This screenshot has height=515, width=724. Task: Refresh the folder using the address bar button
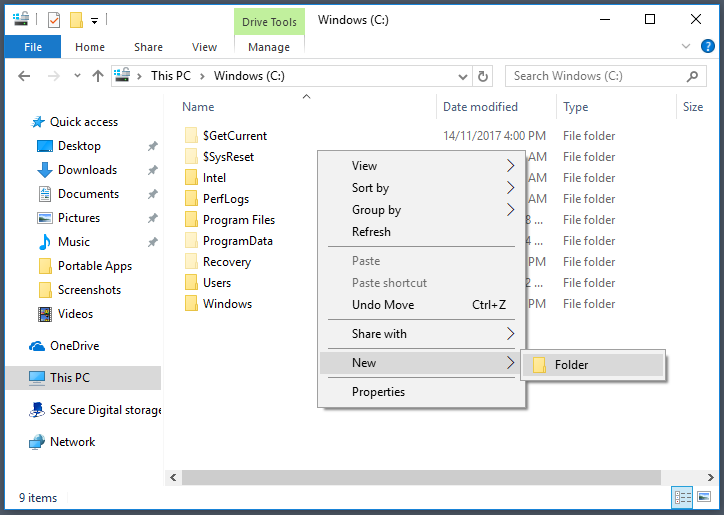[x=483, y=76]
